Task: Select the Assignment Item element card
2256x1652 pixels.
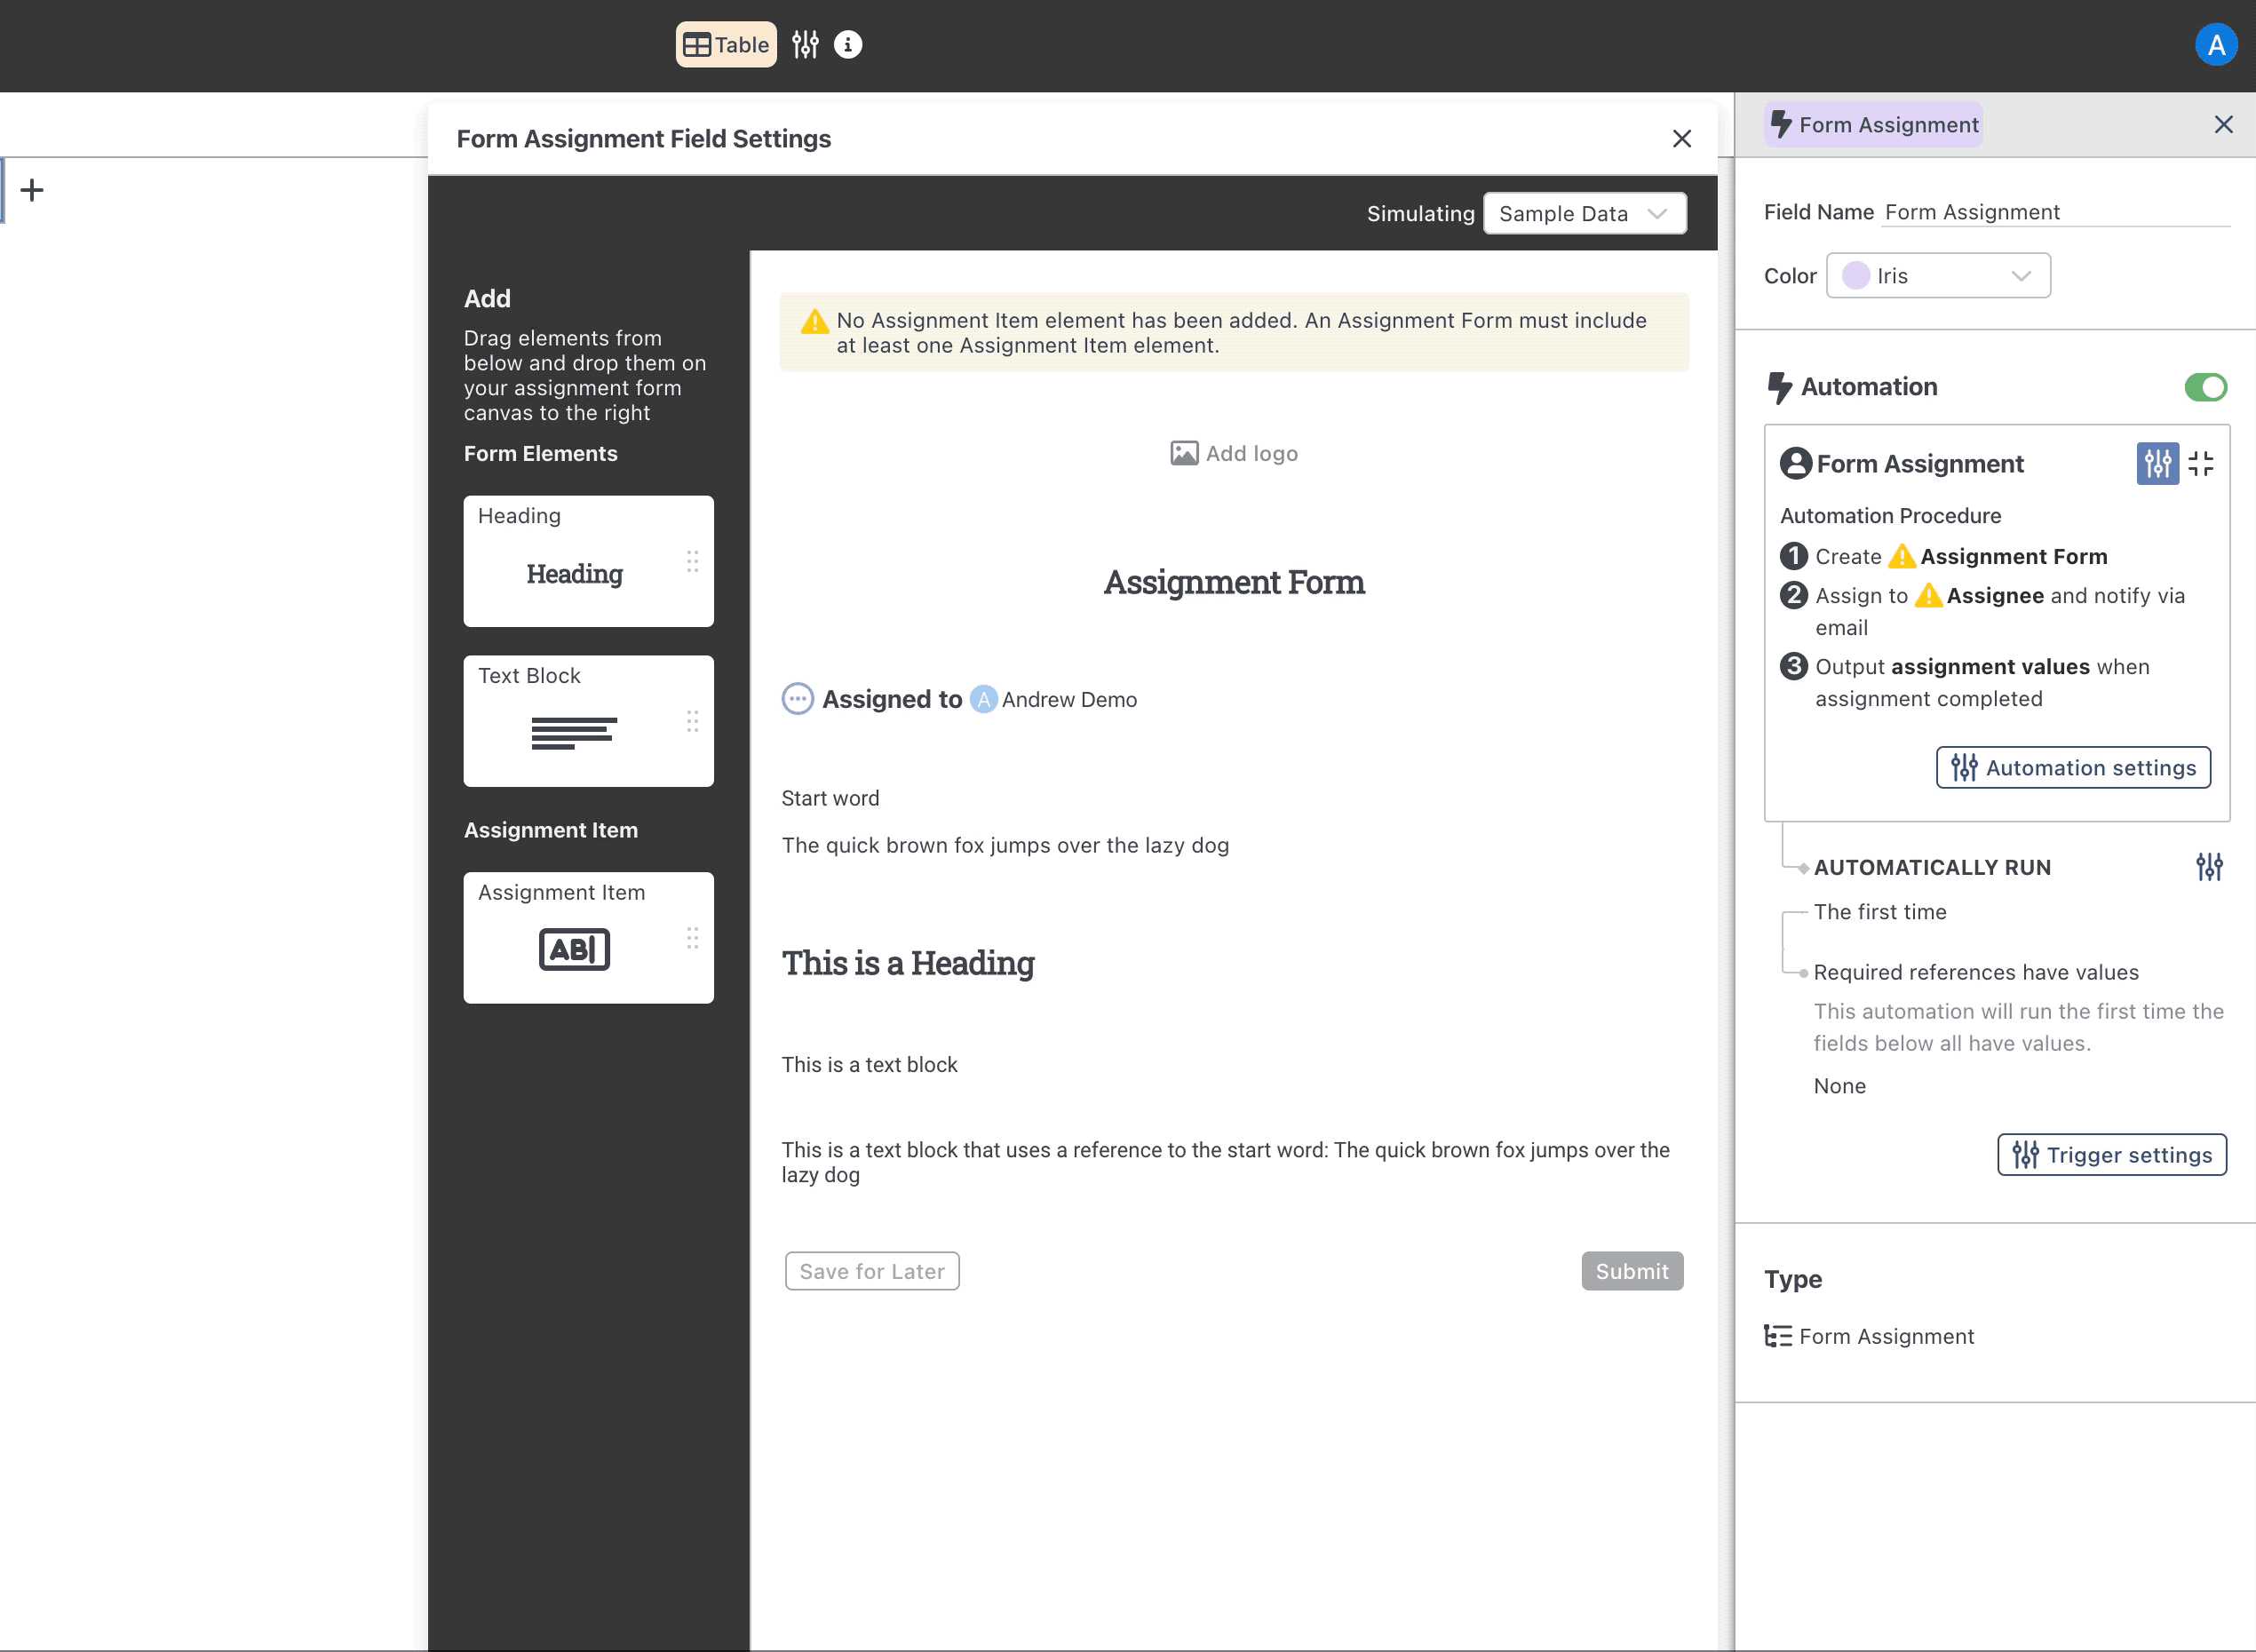Action: click(588, 937)
